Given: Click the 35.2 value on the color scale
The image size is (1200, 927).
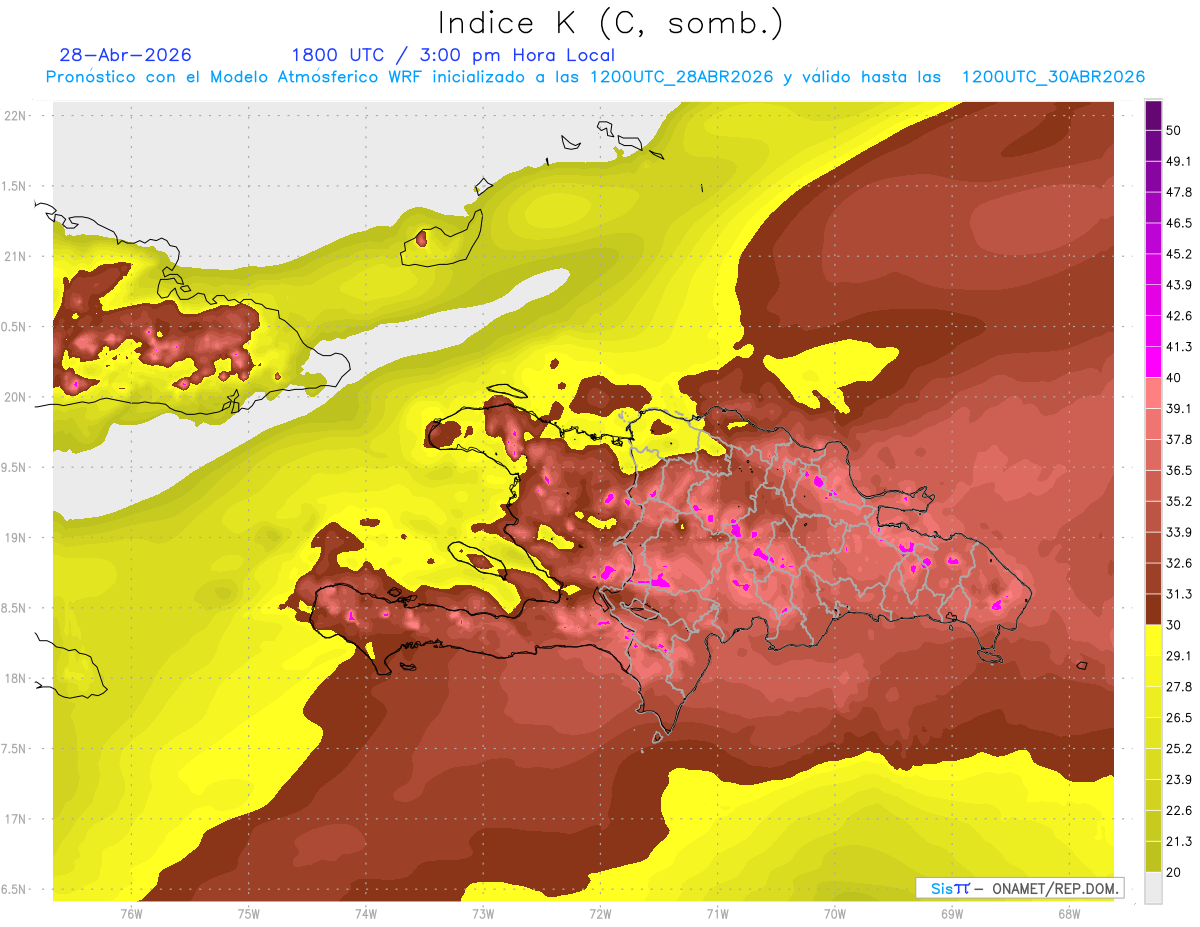Looking at the screenshot, I should (x=1179, y=501).
